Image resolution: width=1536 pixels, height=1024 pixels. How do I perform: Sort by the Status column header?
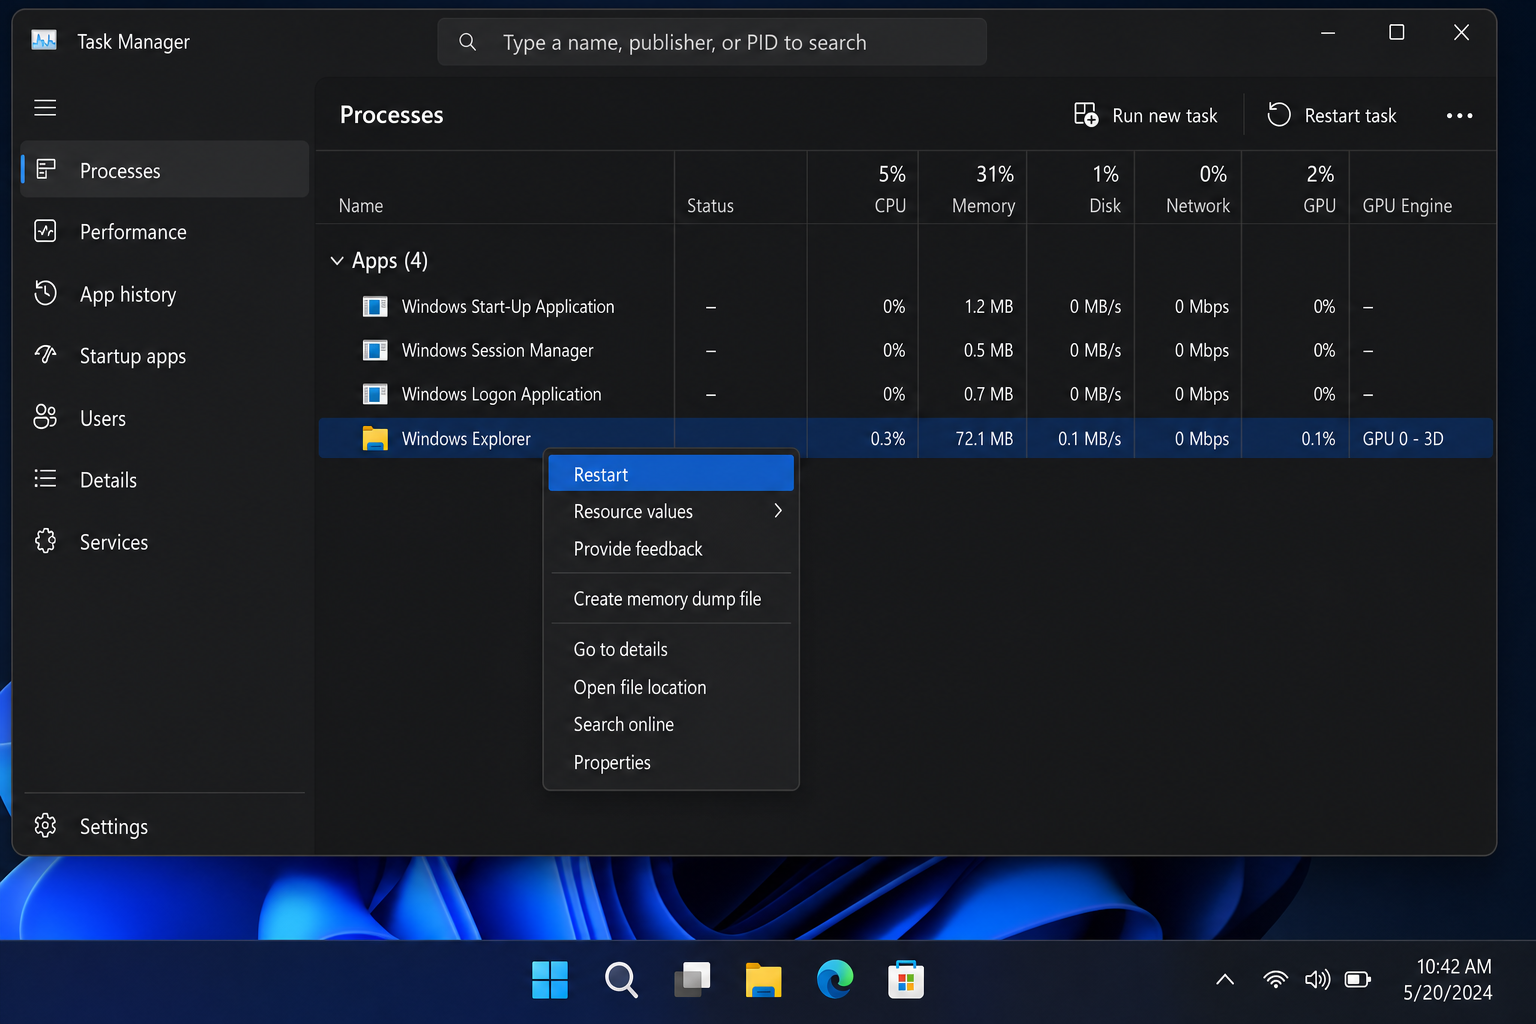click(741, 188)
